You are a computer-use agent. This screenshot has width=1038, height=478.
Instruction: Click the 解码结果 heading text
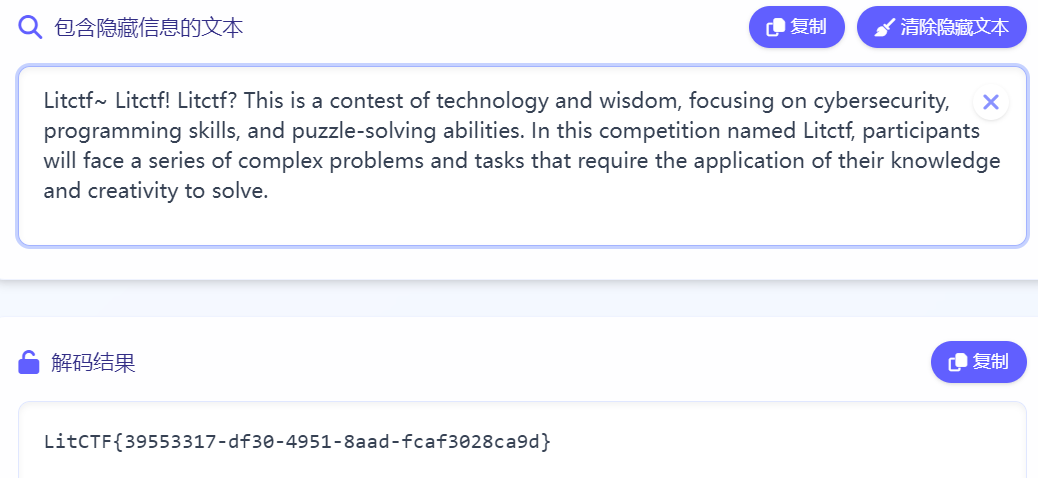93,363
